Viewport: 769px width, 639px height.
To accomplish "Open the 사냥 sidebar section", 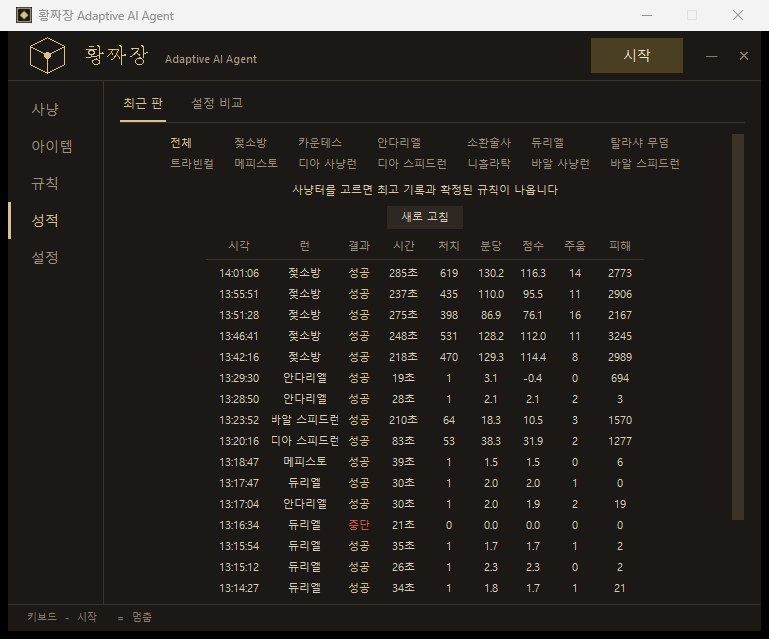I will 45,109.
